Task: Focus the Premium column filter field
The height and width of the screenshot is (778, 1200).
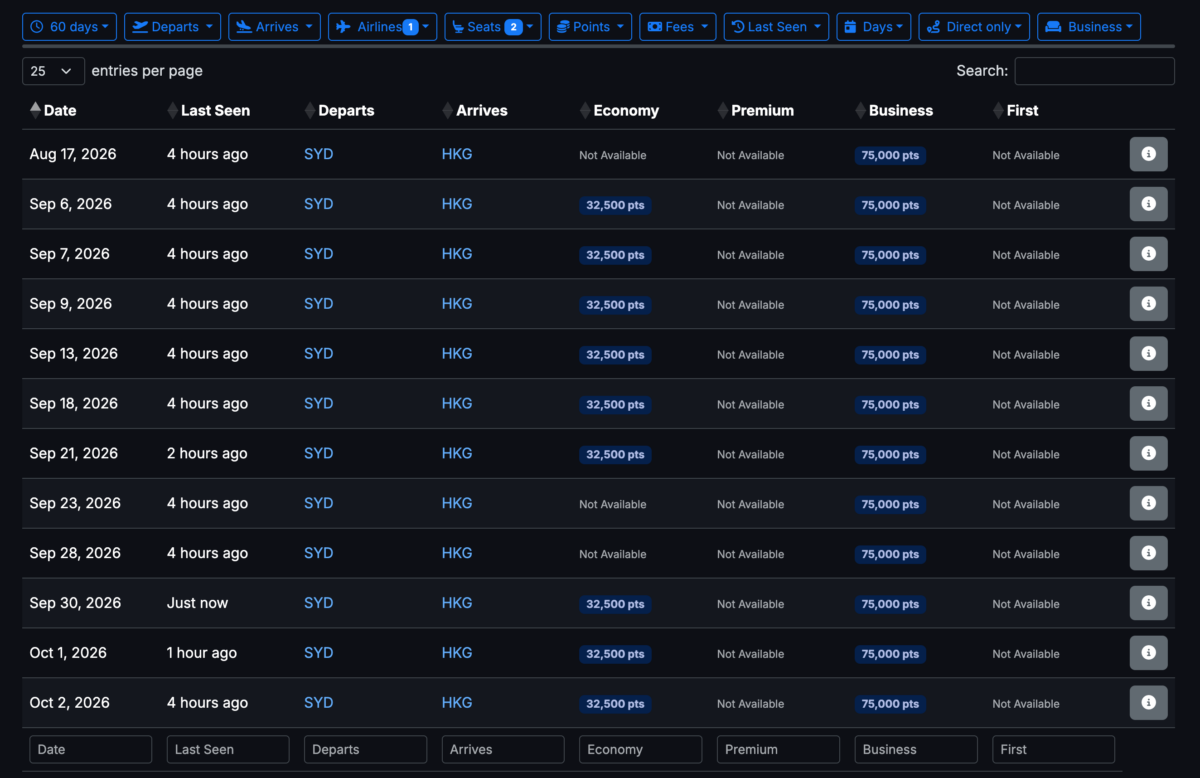Action: [x=778, y=749]
